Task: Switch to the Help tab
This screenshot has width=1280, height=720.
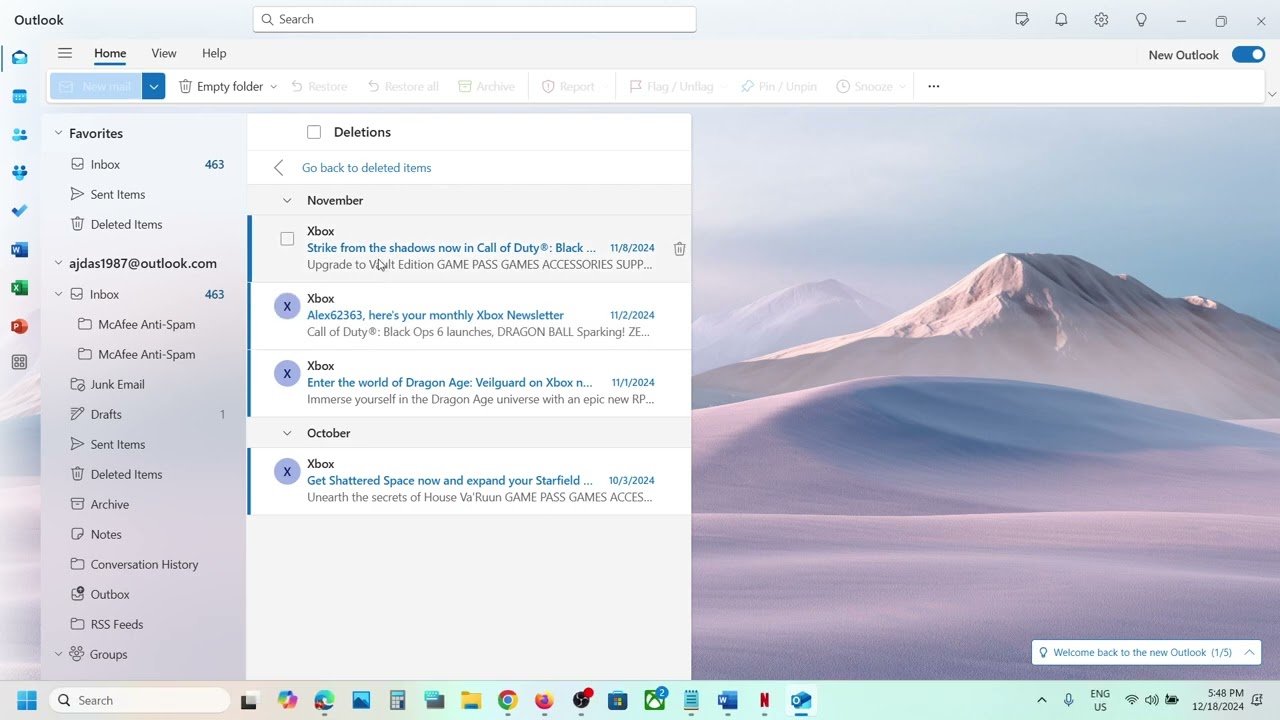Action: point(214,53)
